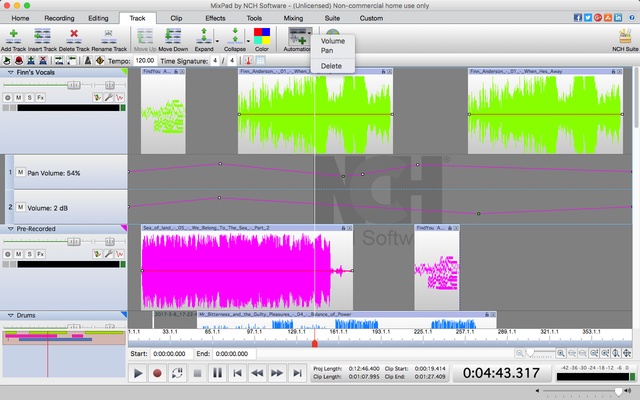Click the Stop transport button
This screenshot has width=640, height=400.
[x=197, y=373]
